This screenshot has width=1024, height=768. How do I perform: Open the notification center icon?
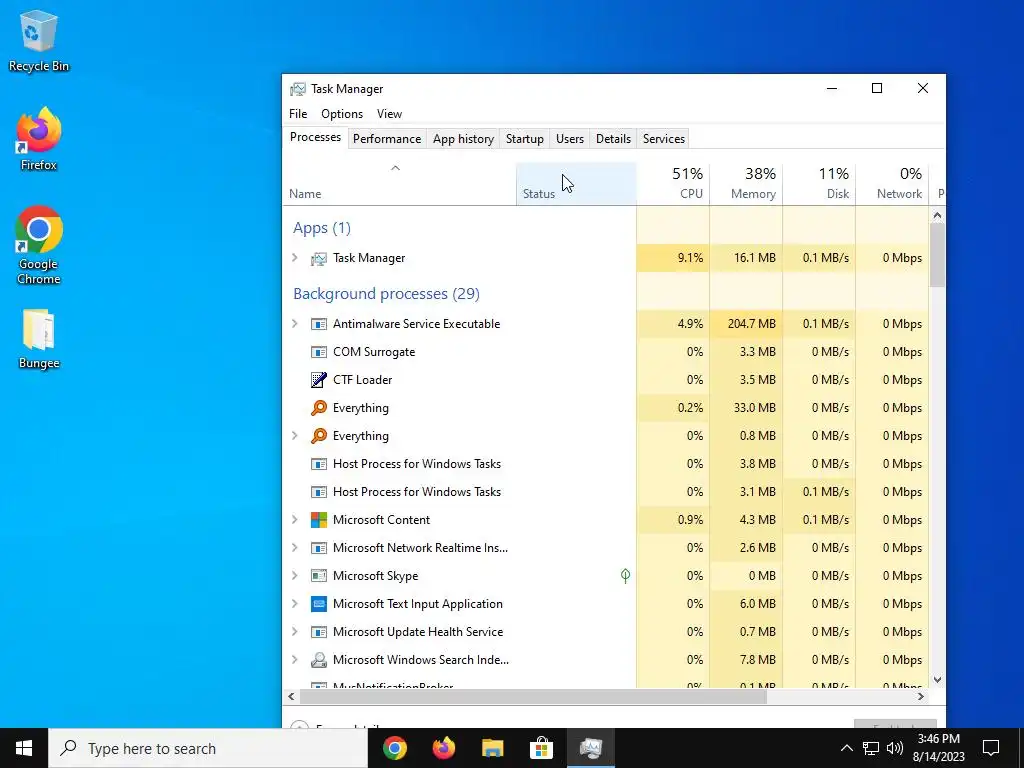pos(991,748)
